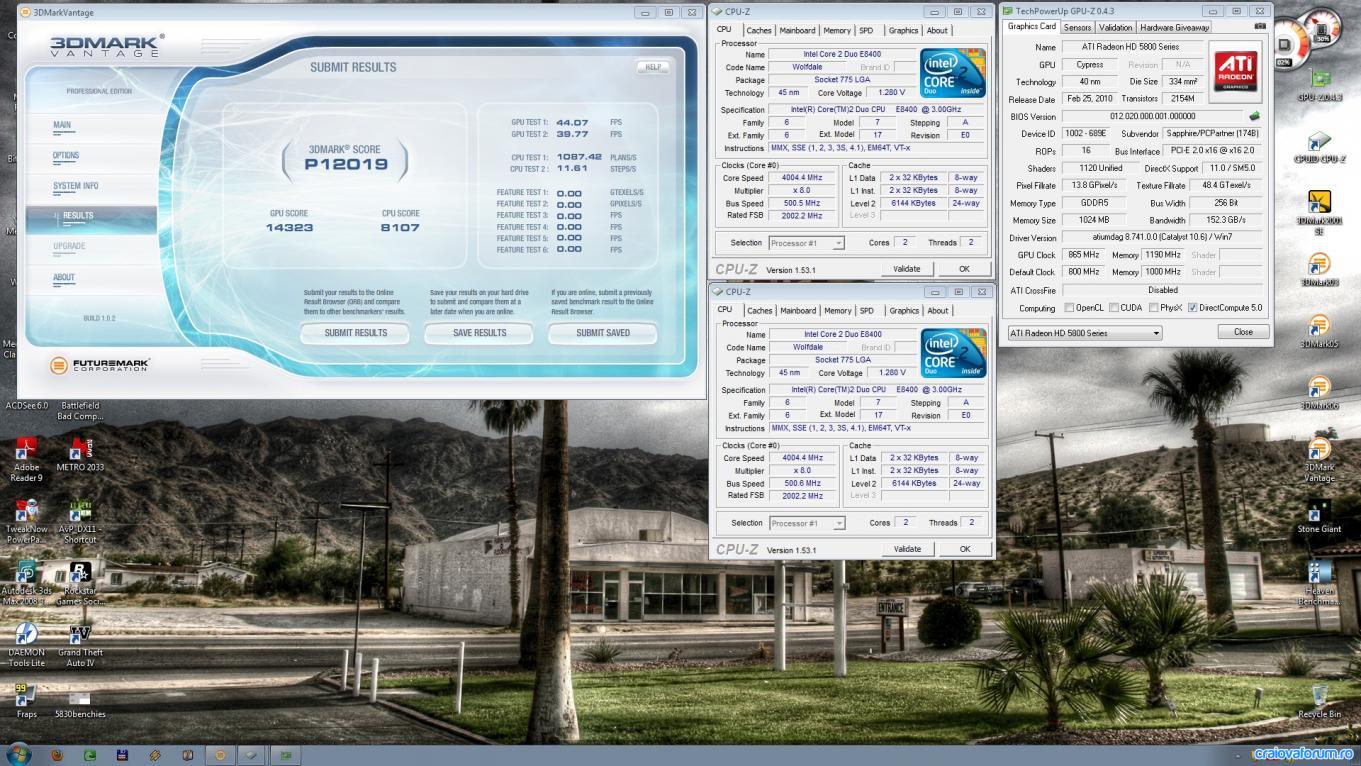
Task: Click OK in the lower CPU-Z window
Action: tap(964, 549)
